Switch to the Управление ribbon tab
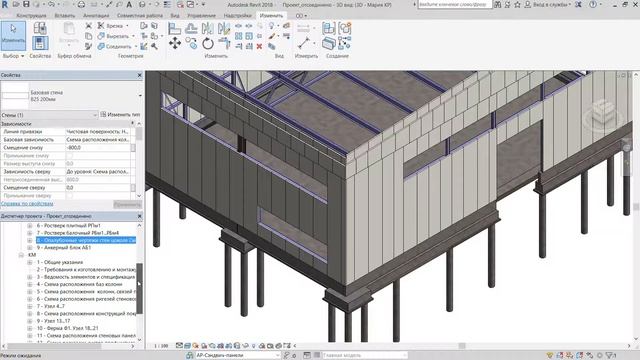The width and height of the screenshot is (640, 360). point(201,16)
